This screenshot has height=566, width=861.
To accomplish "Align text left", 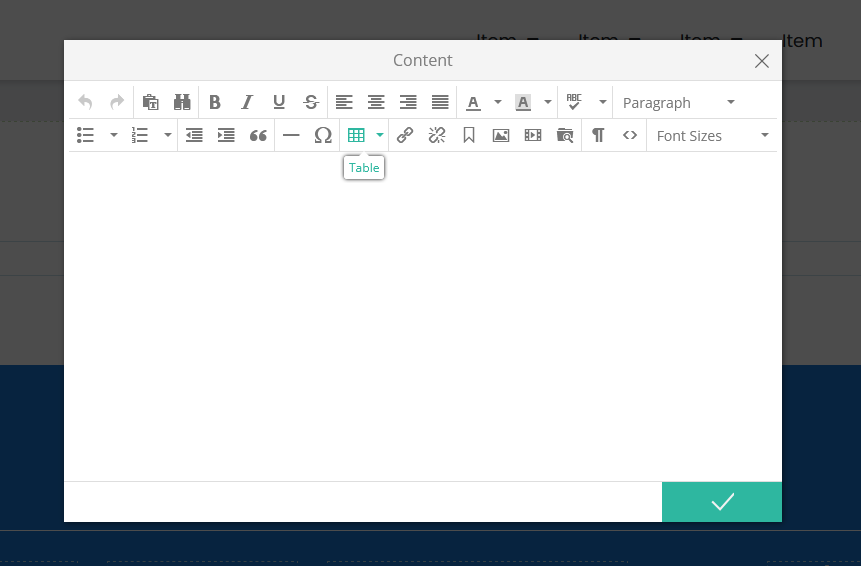I will pyautogui.click(x=344, y=102).
